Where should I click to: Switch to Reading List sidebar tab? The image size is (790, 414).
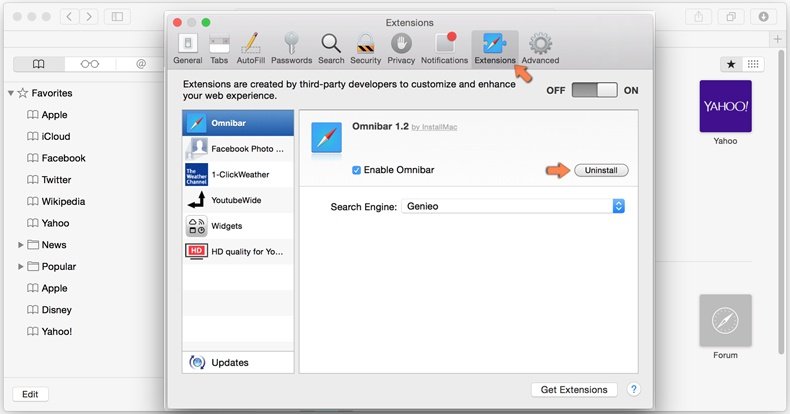(90, 64)
